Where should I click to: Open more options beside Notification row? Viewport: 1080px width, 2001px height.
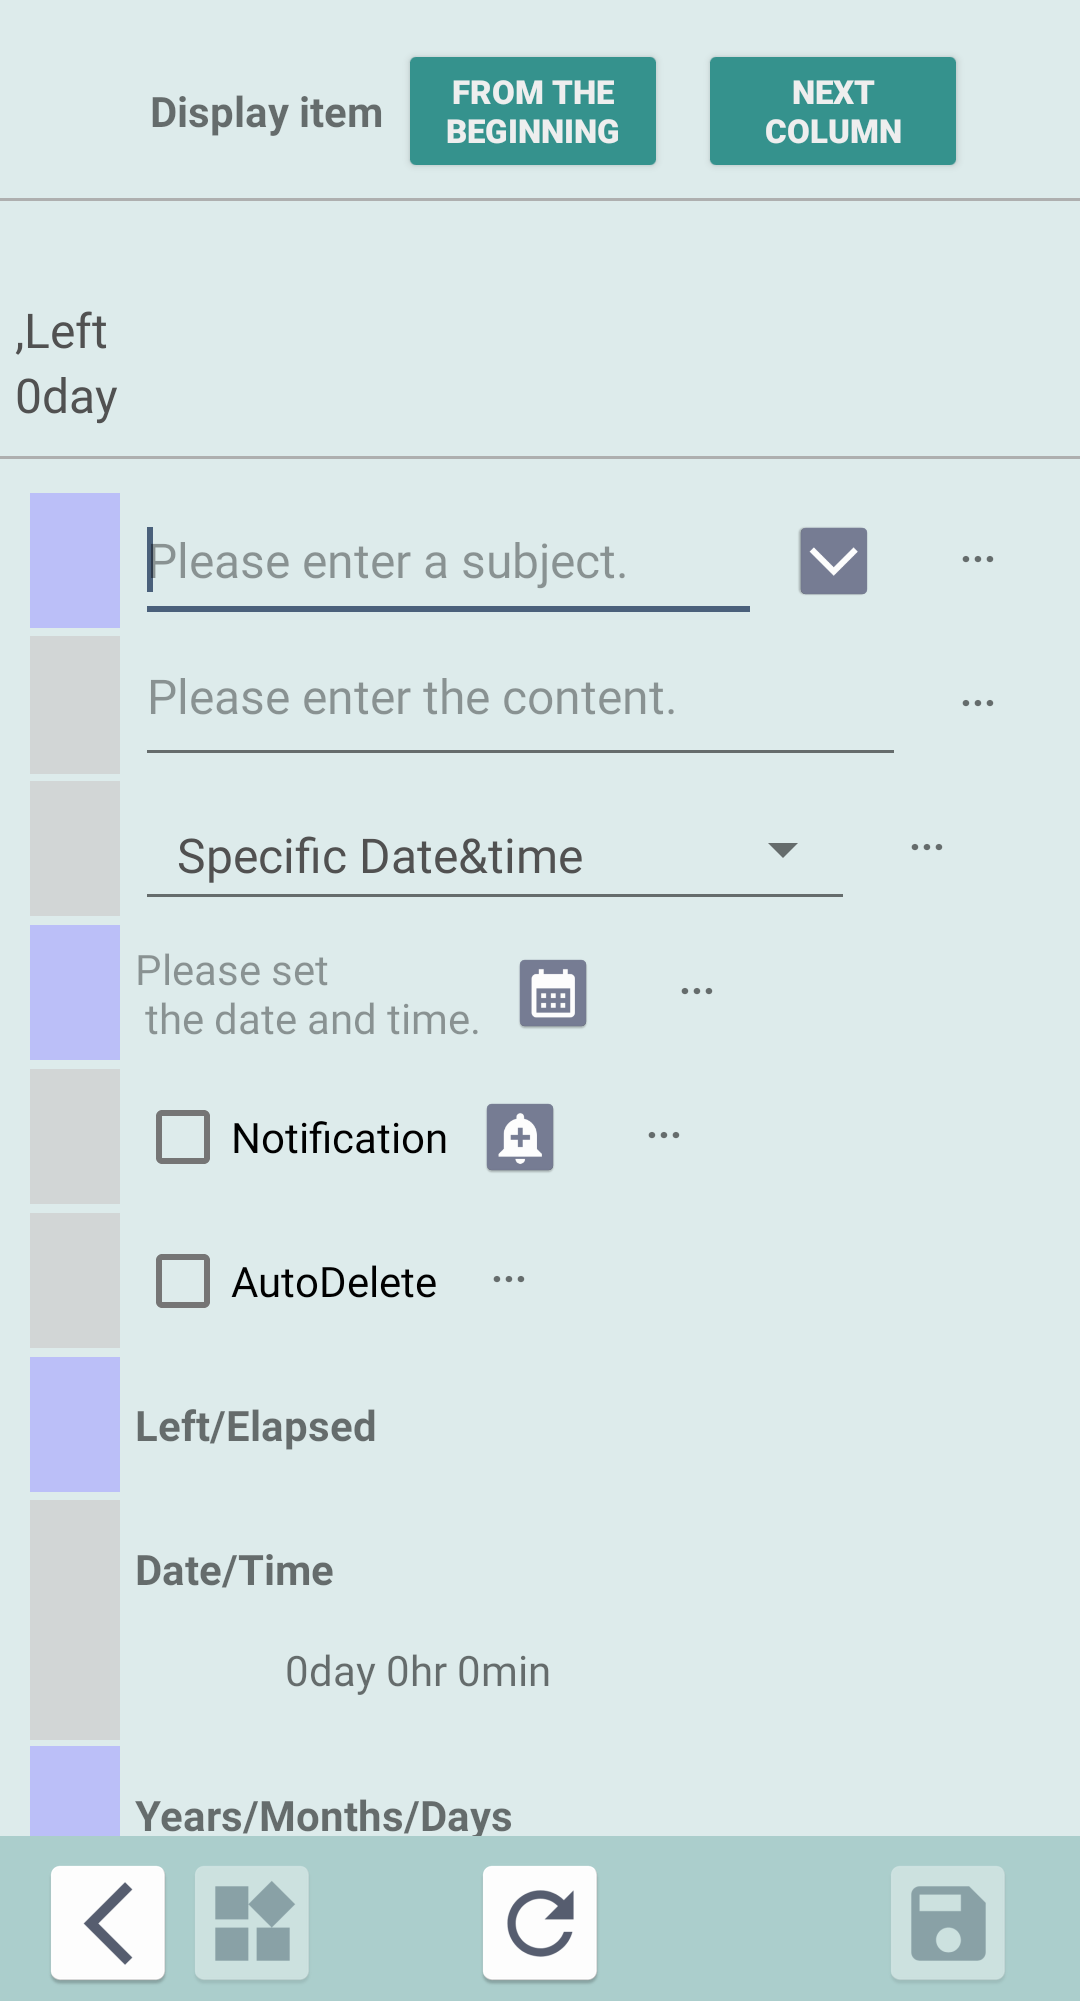click(x=664, y=1136)
